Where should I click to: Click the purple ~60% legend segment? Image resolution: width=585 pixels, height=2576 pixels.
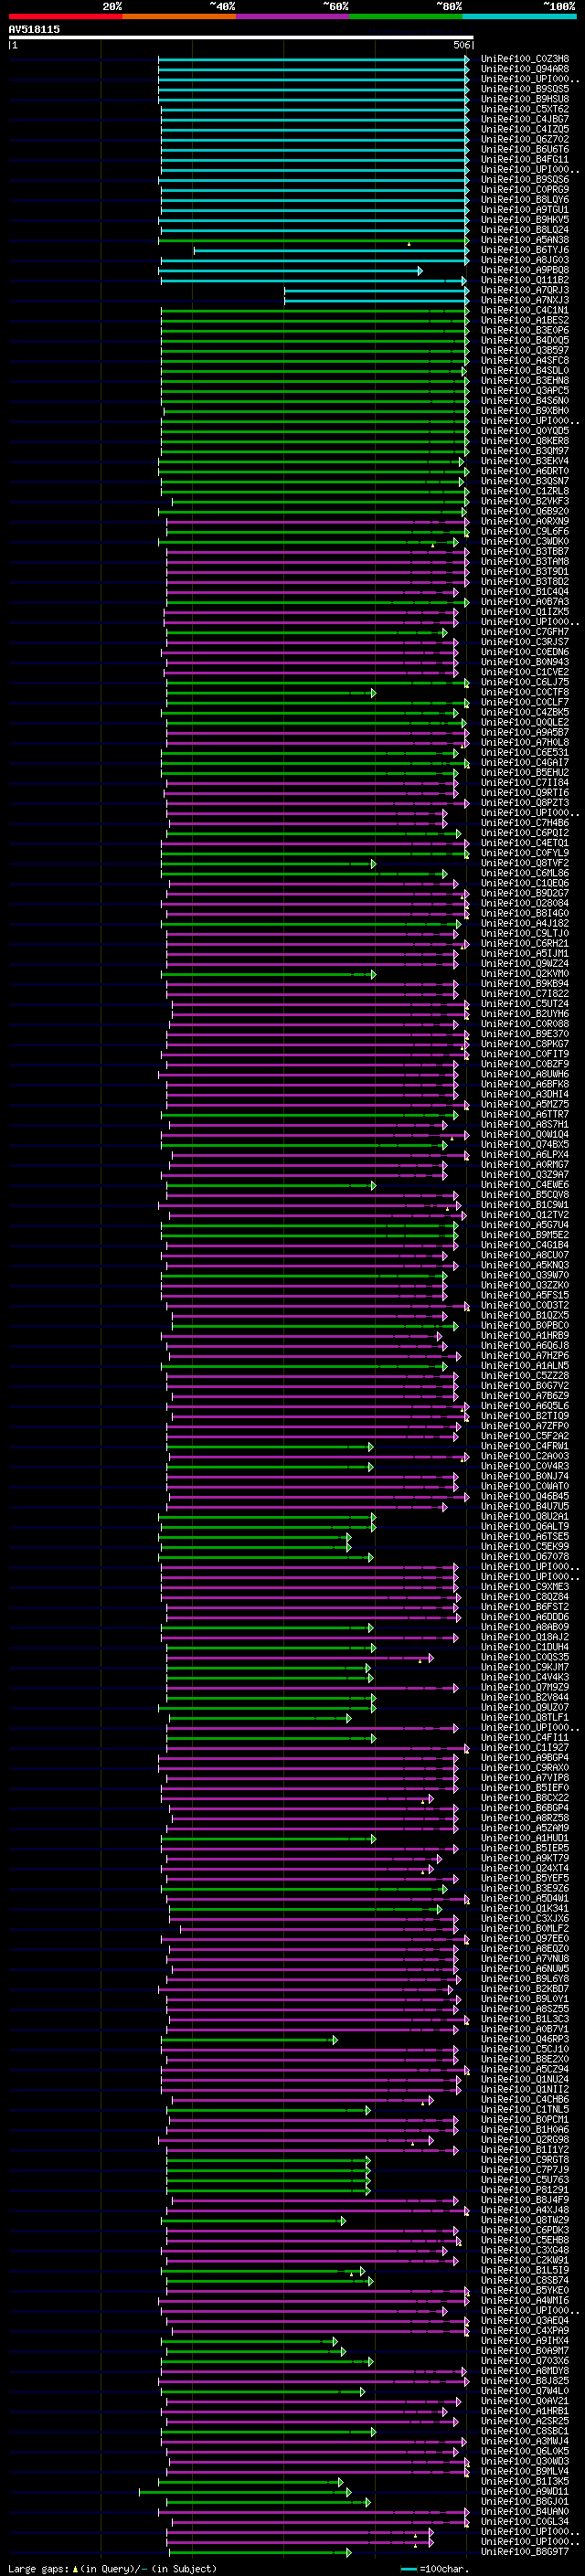coord(293,17)
